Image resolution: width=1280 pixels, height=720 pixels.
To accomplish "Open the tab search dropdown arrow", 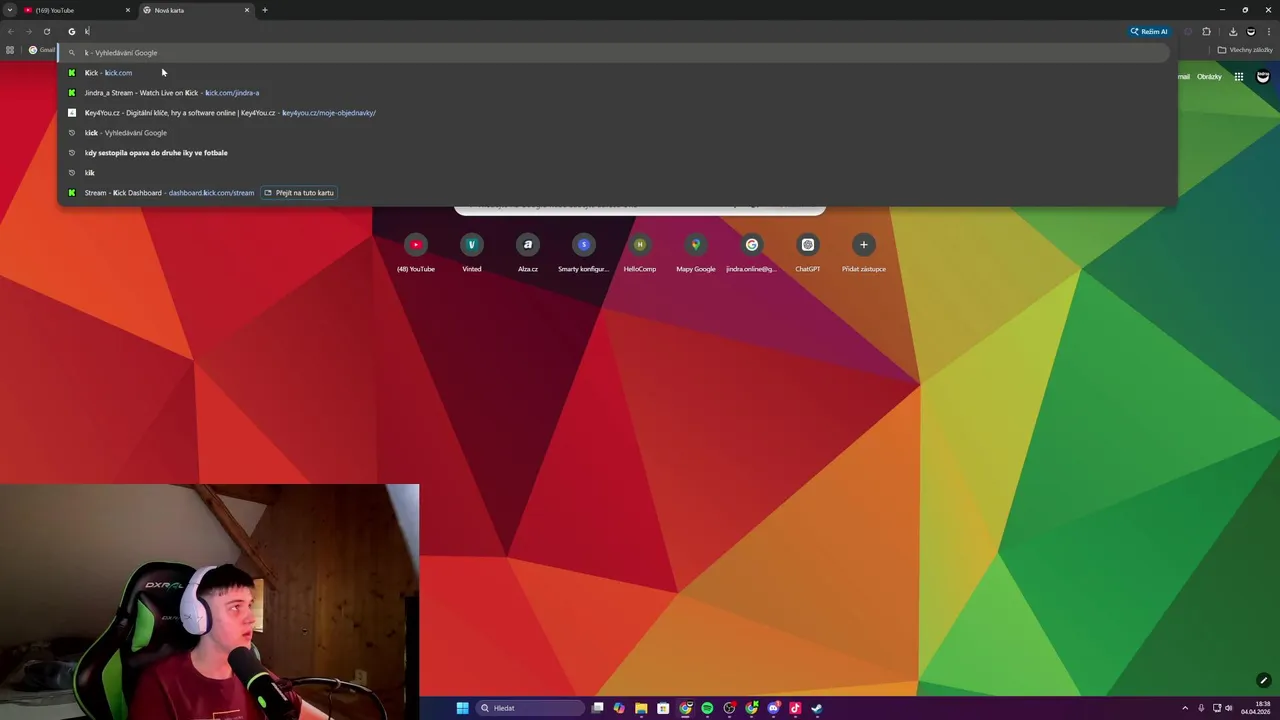I will point(10,10).
